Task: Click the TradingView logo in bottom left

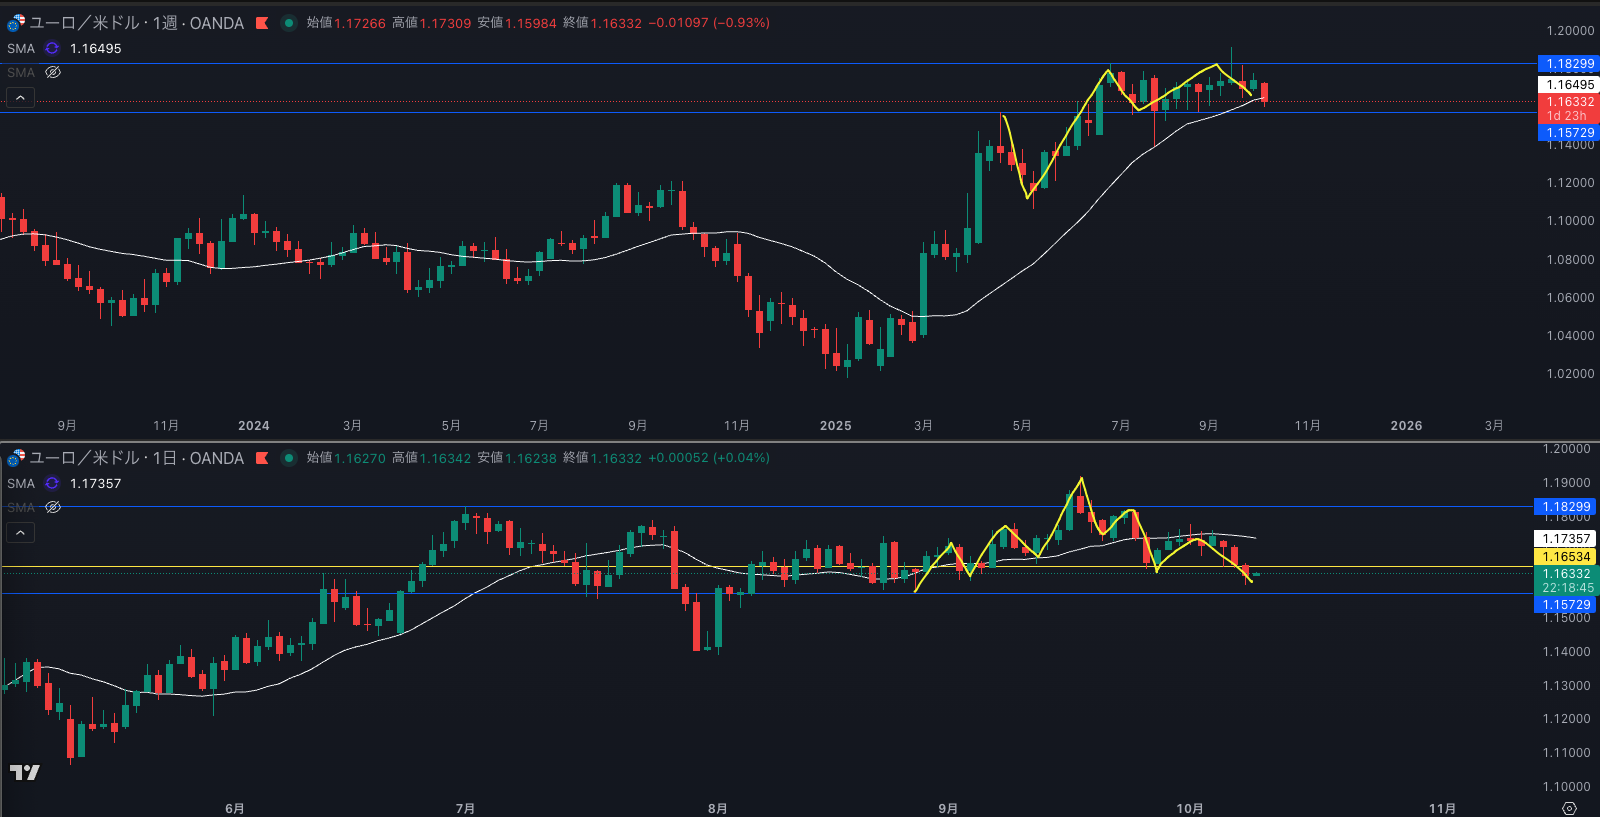Action: pos(24,772)
